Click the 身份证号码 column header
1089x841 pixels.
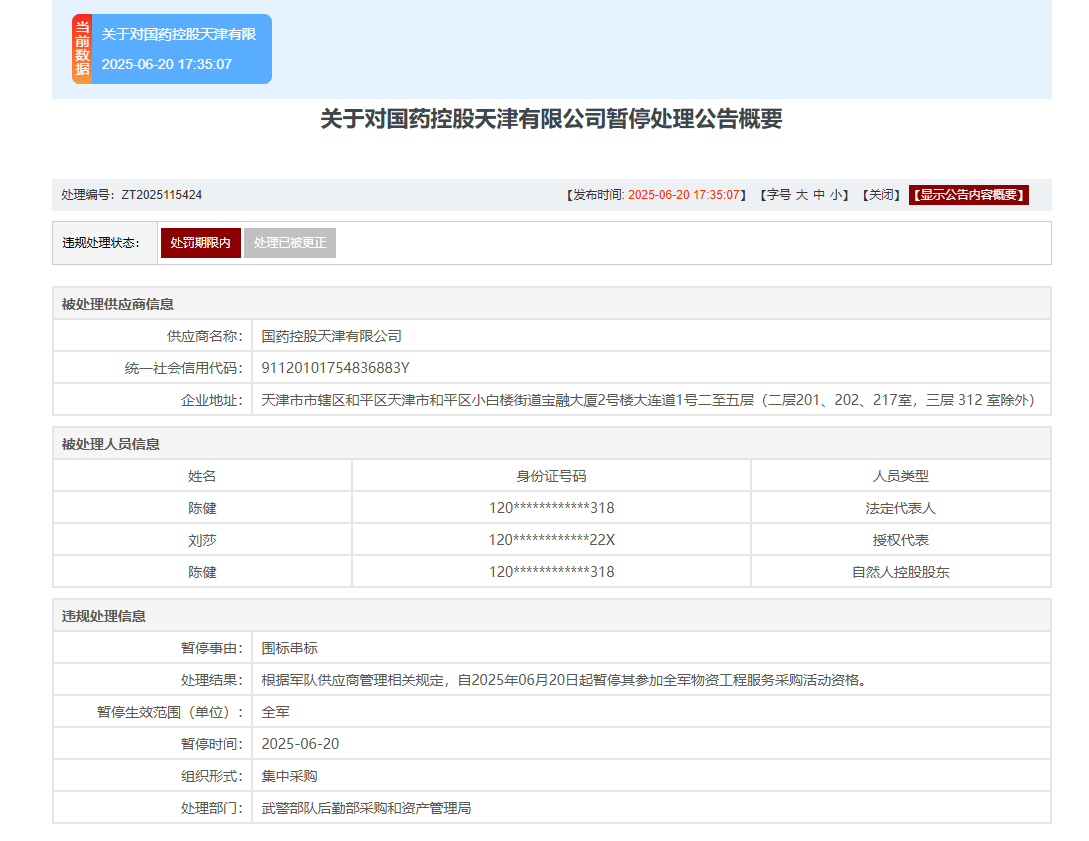pyautogui.click(x=551, y=476)
